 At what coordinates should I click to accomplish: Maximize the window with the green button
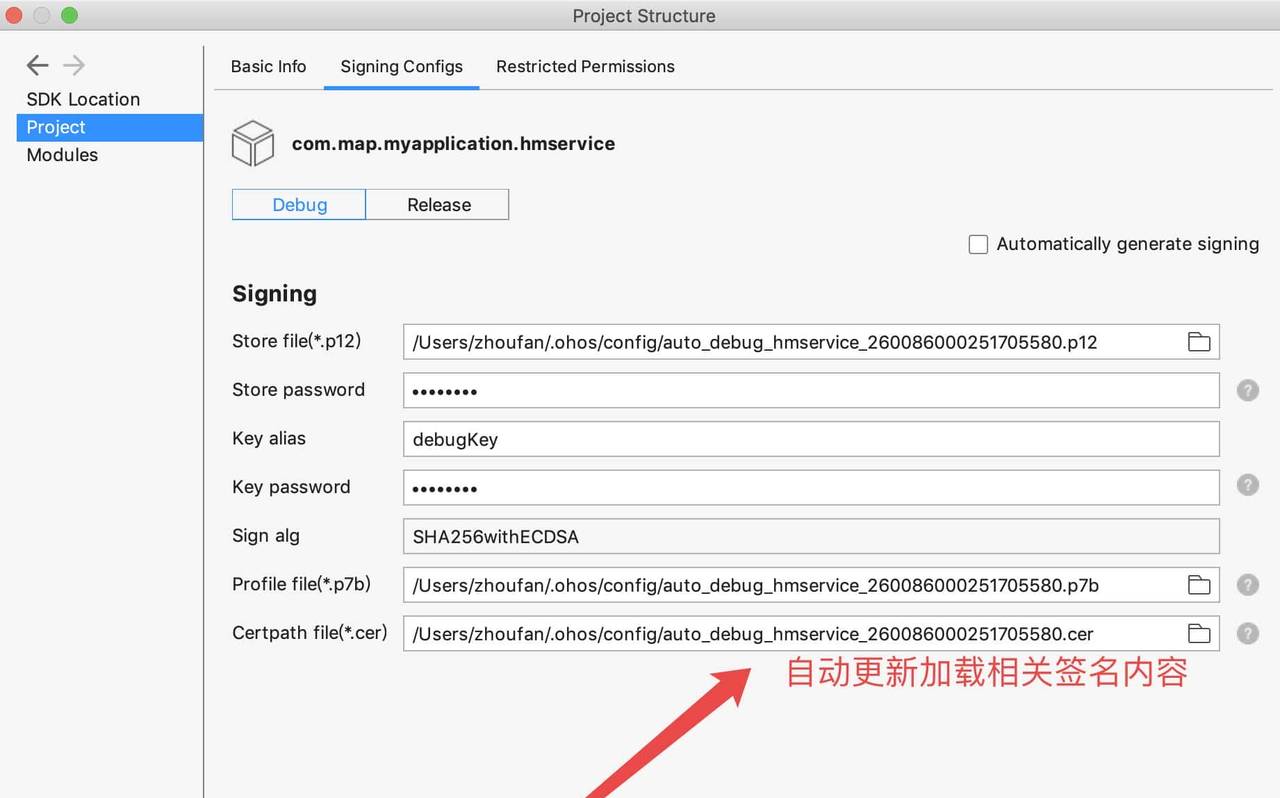pos(69,16)
